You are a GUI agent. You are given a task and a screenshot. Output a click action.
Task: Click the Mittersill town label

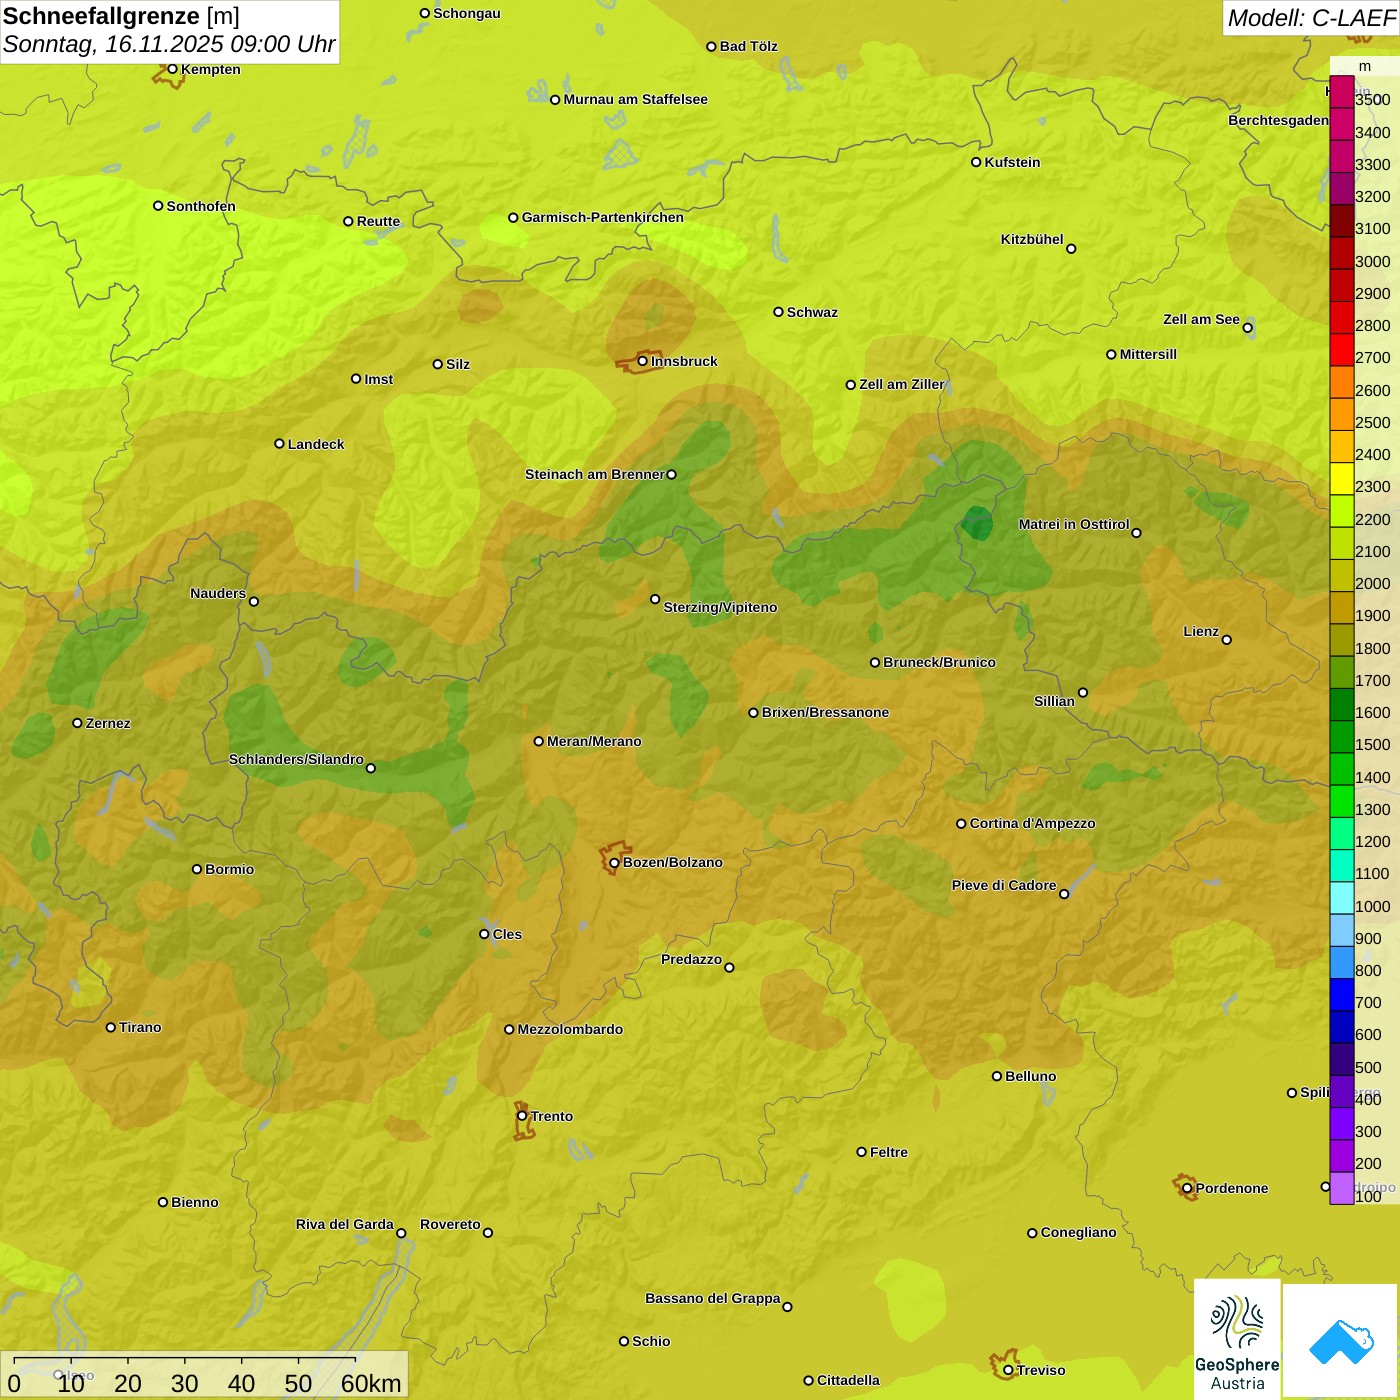(x=1148, y=354)
